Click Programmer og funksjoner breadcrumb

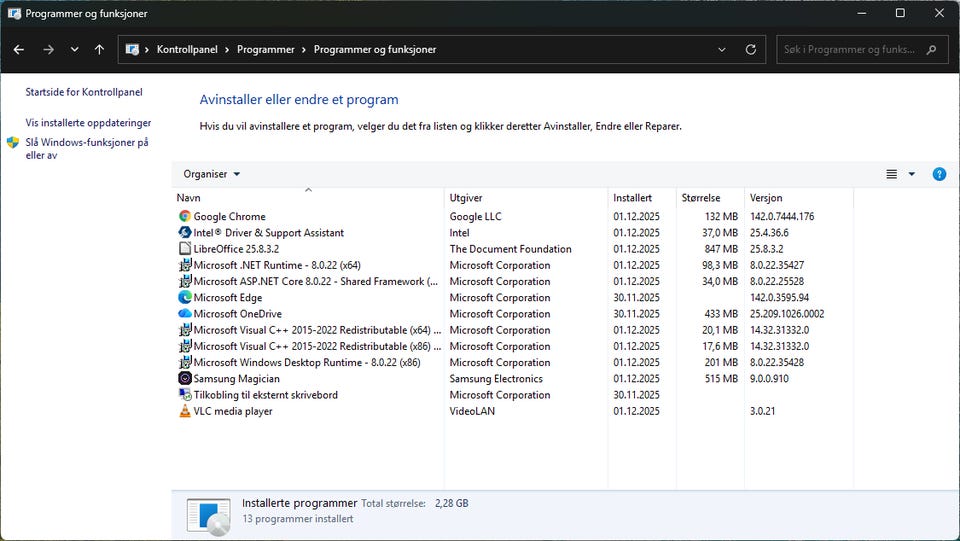pos(375,50)
